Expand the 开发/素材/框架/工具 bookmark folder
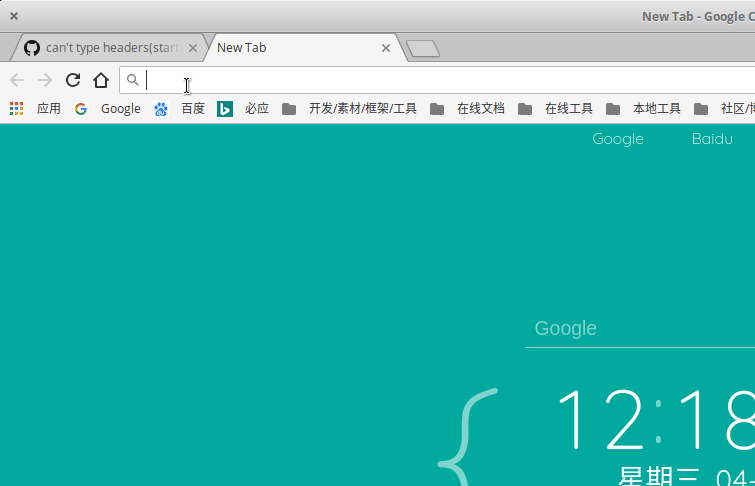 click(x=350, y=109)
